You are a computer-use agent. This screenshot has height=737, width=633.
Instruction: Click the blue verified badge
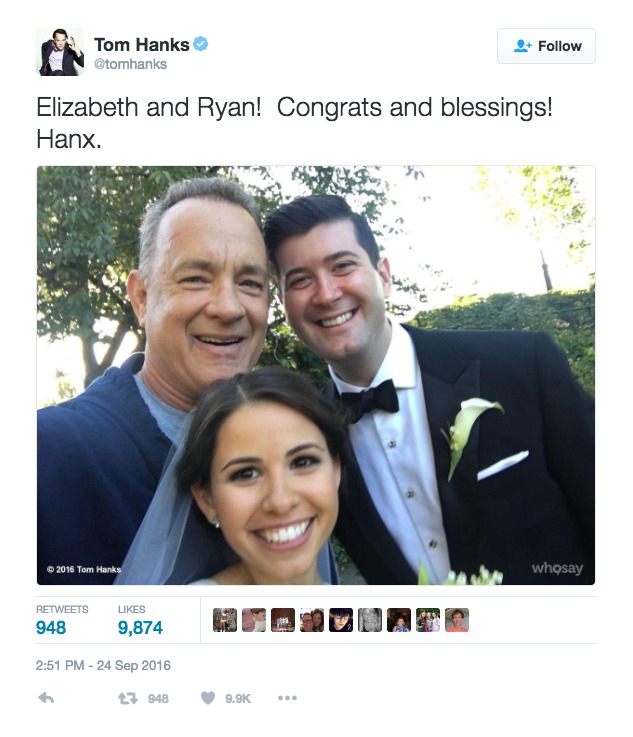click(201, 44)
